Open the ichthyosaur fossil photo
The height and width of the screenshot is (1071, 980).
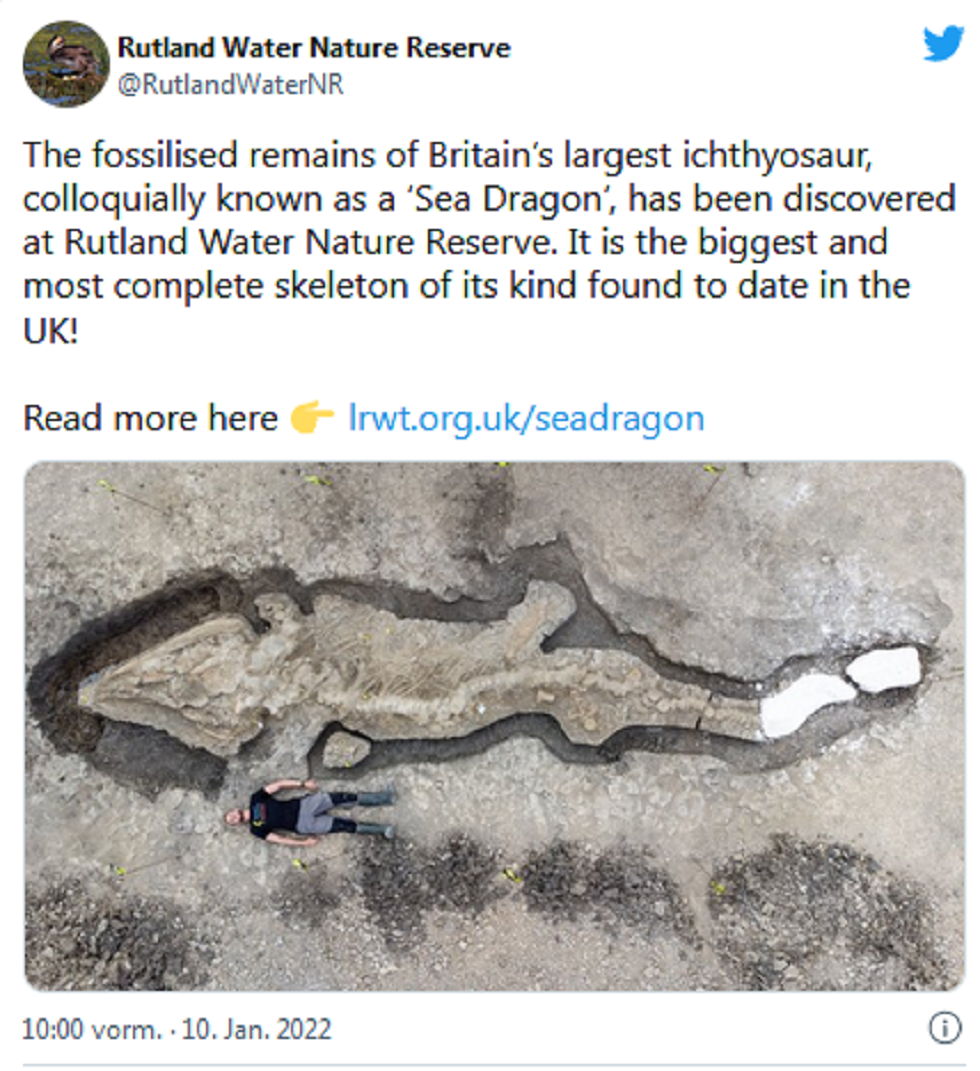494,726
